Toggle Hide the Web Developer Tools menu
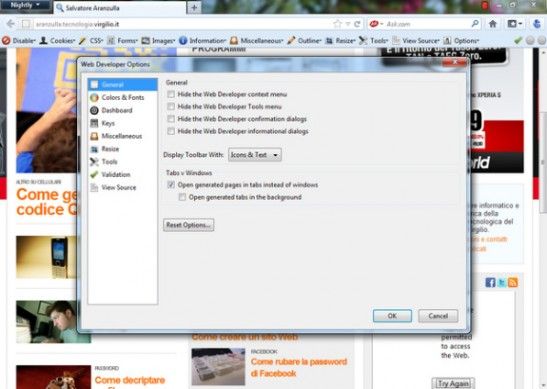 pos(171,106)
